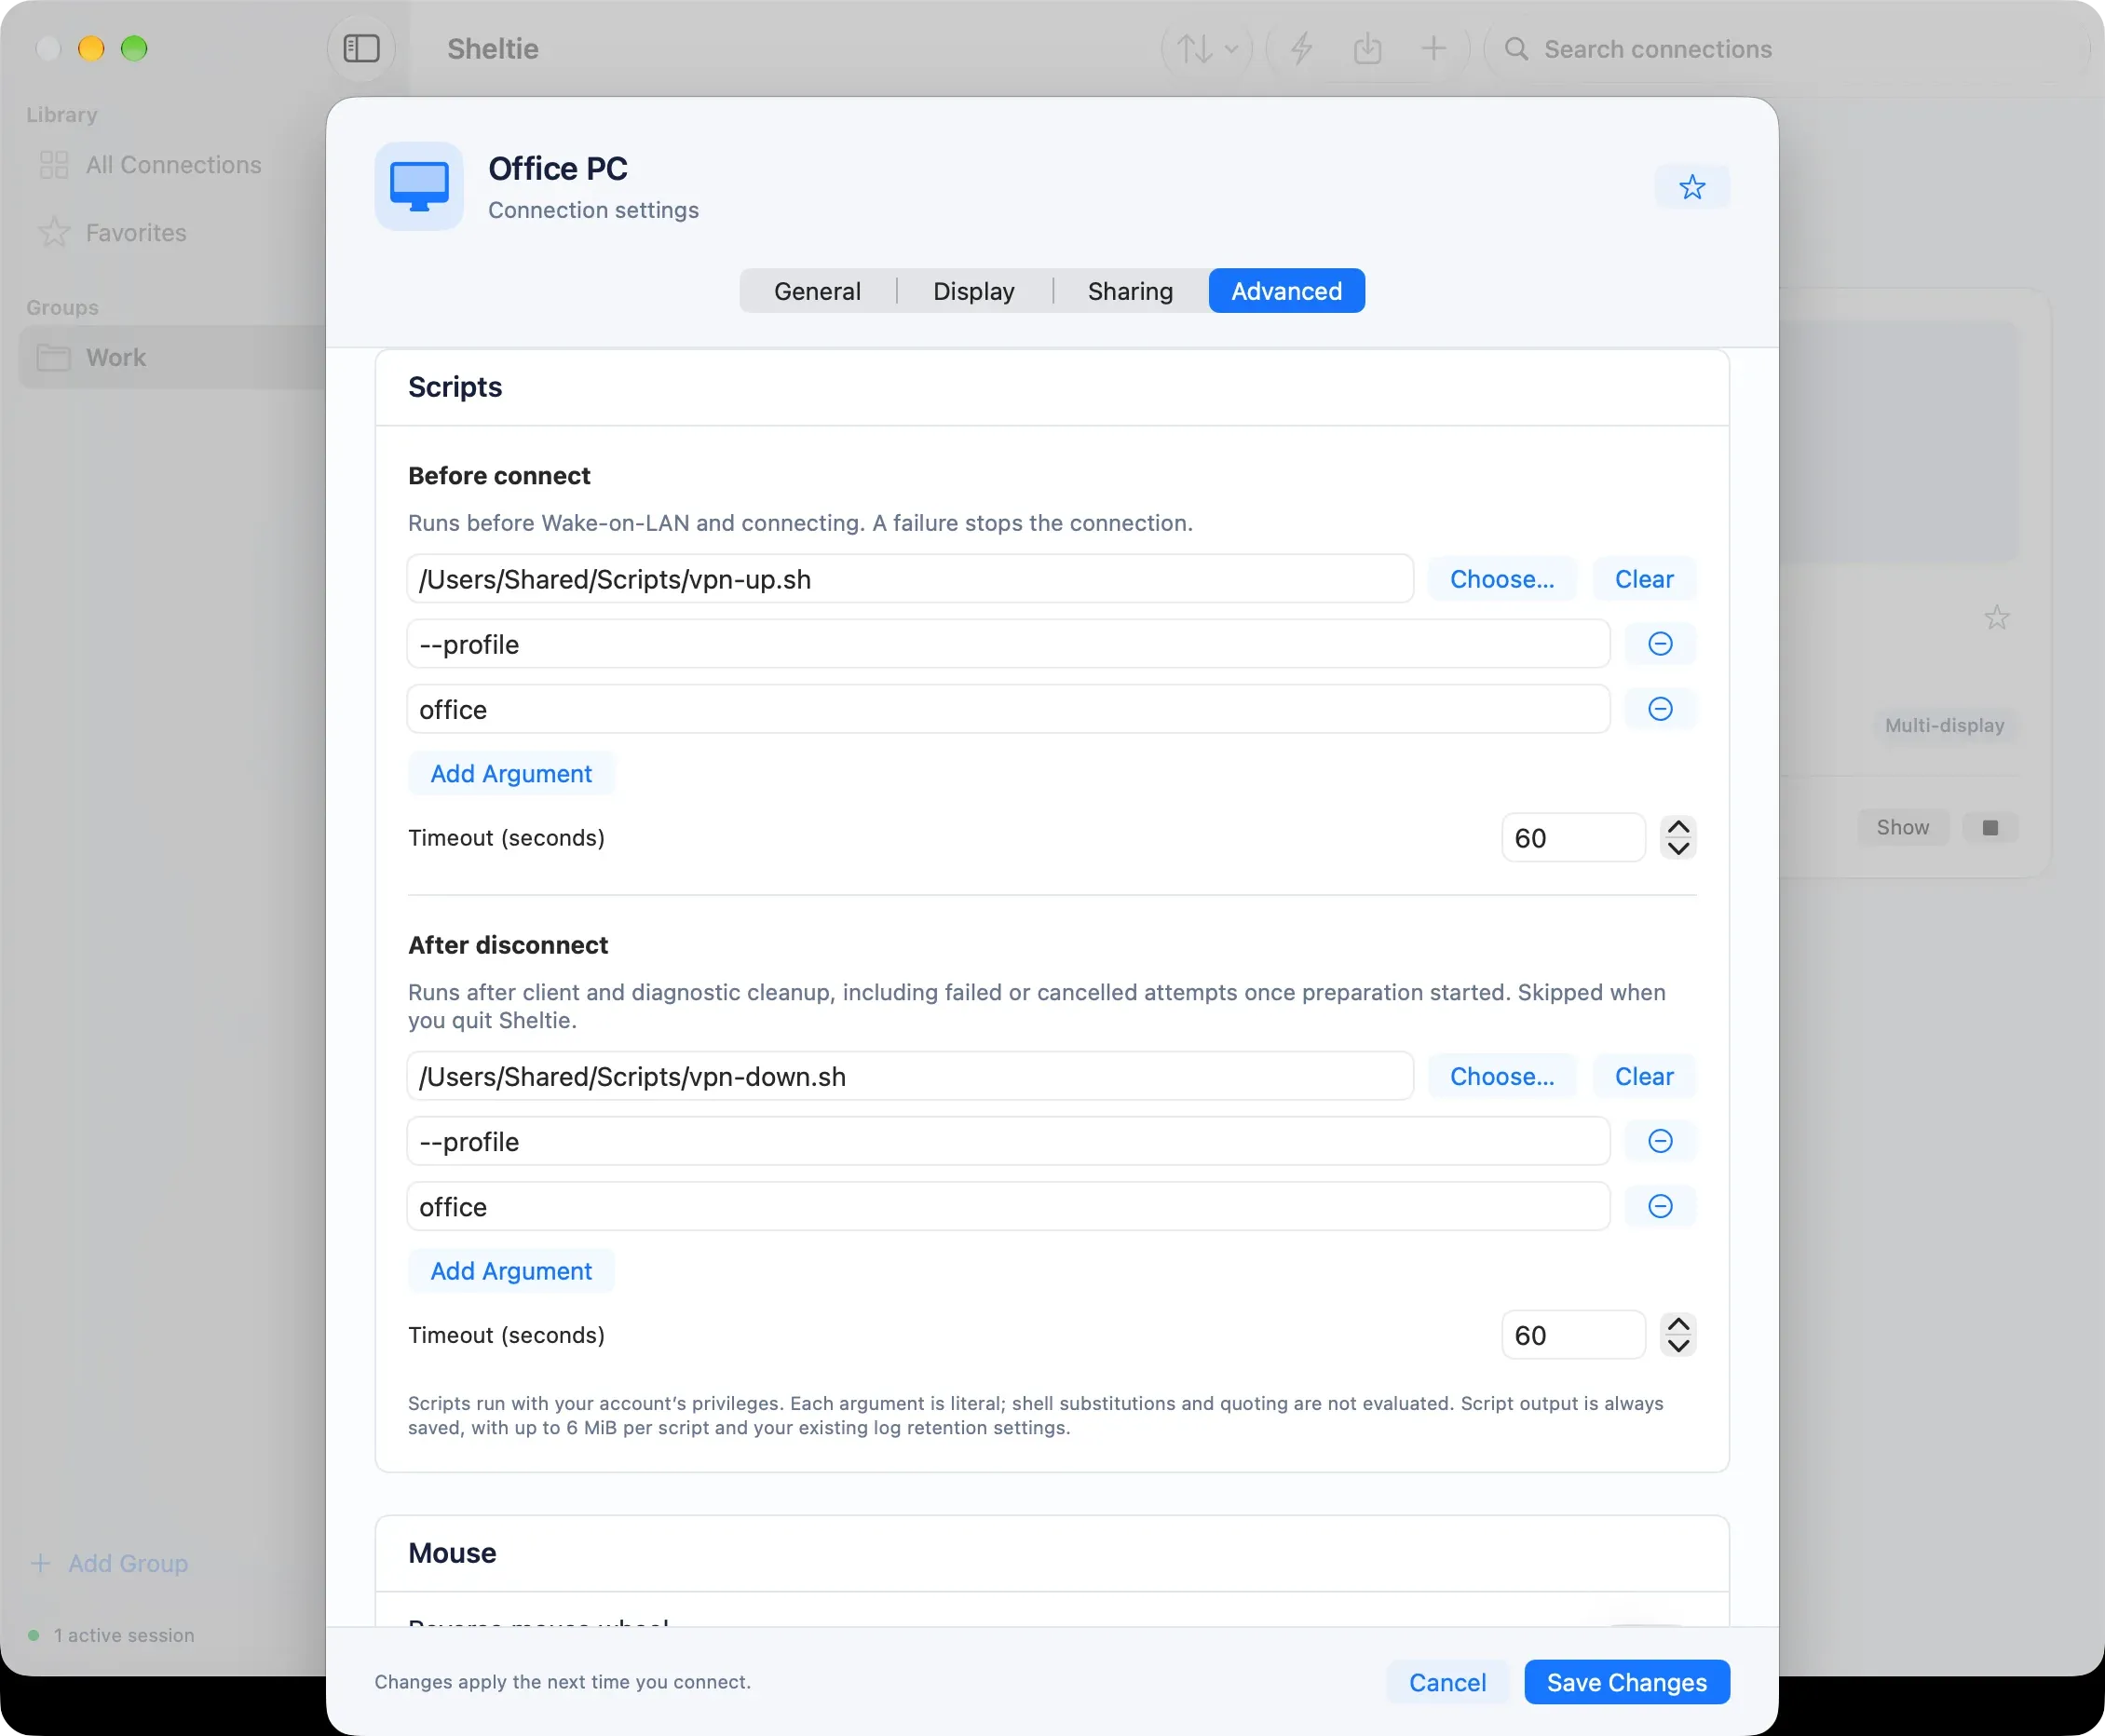Click Save Changes button
The image size is (2105, 1736).
[1626, 1682]
